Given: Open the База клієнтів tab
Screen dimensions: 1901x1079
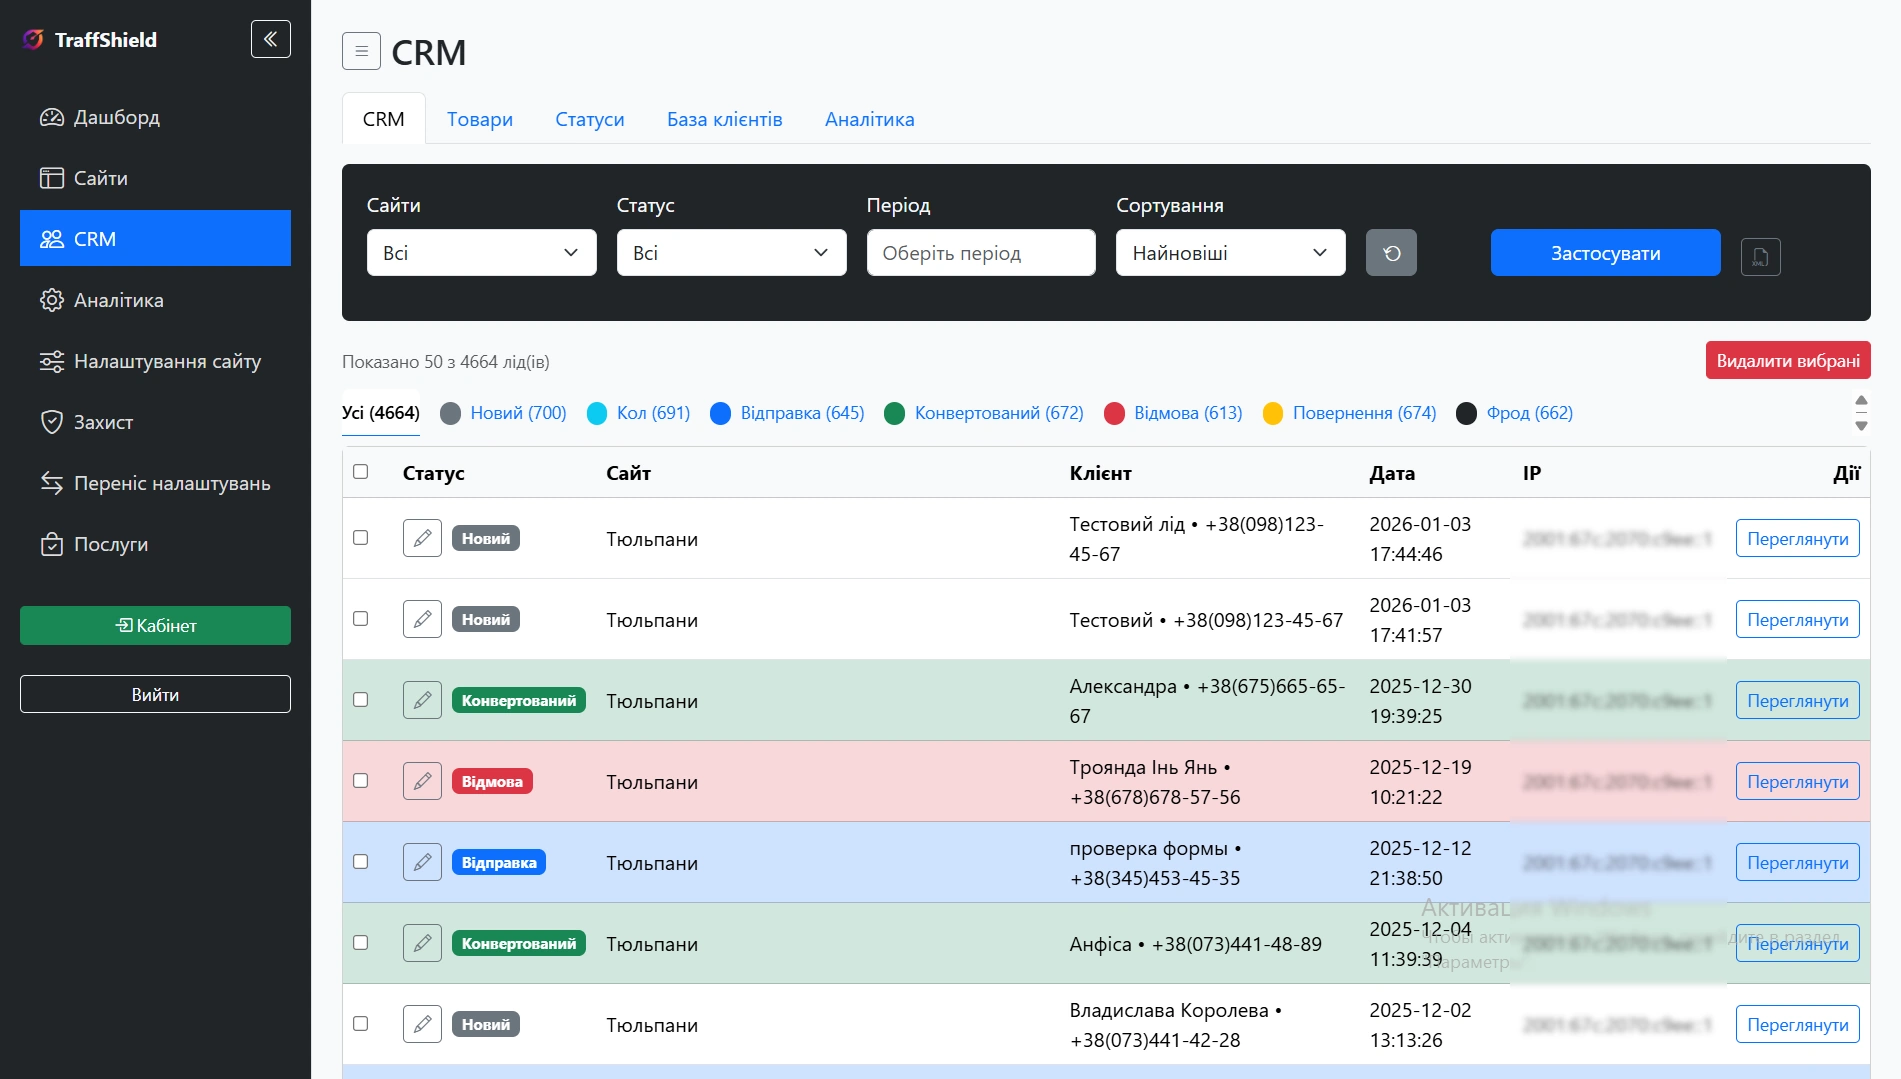Looking at the screenshot, I should [x=725, y=119].
